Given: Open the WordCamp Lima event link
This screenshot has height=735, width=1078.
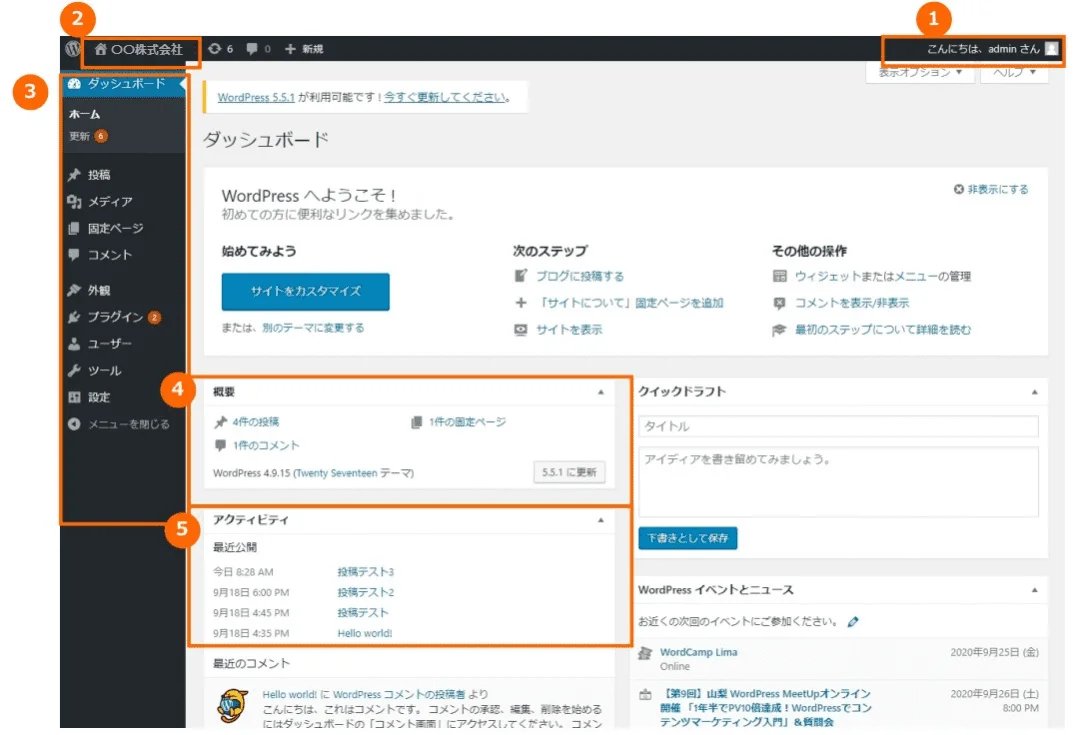Looking at the screenshot, I should point(698,652).
